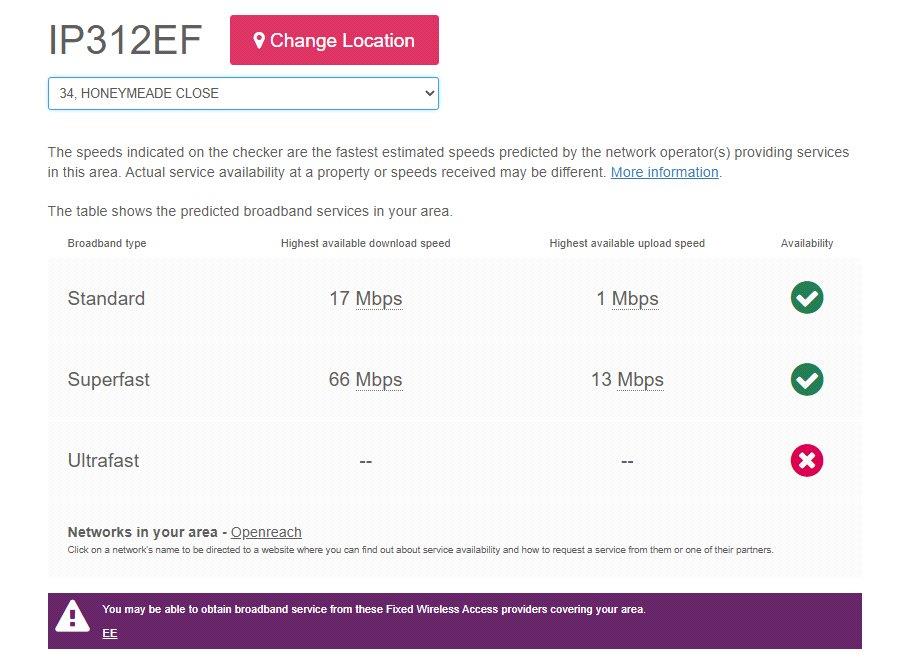Click the 17 Mbps download speed value
Image resolution: width=907 pixels, height=663 pixels.
[366, 299]
